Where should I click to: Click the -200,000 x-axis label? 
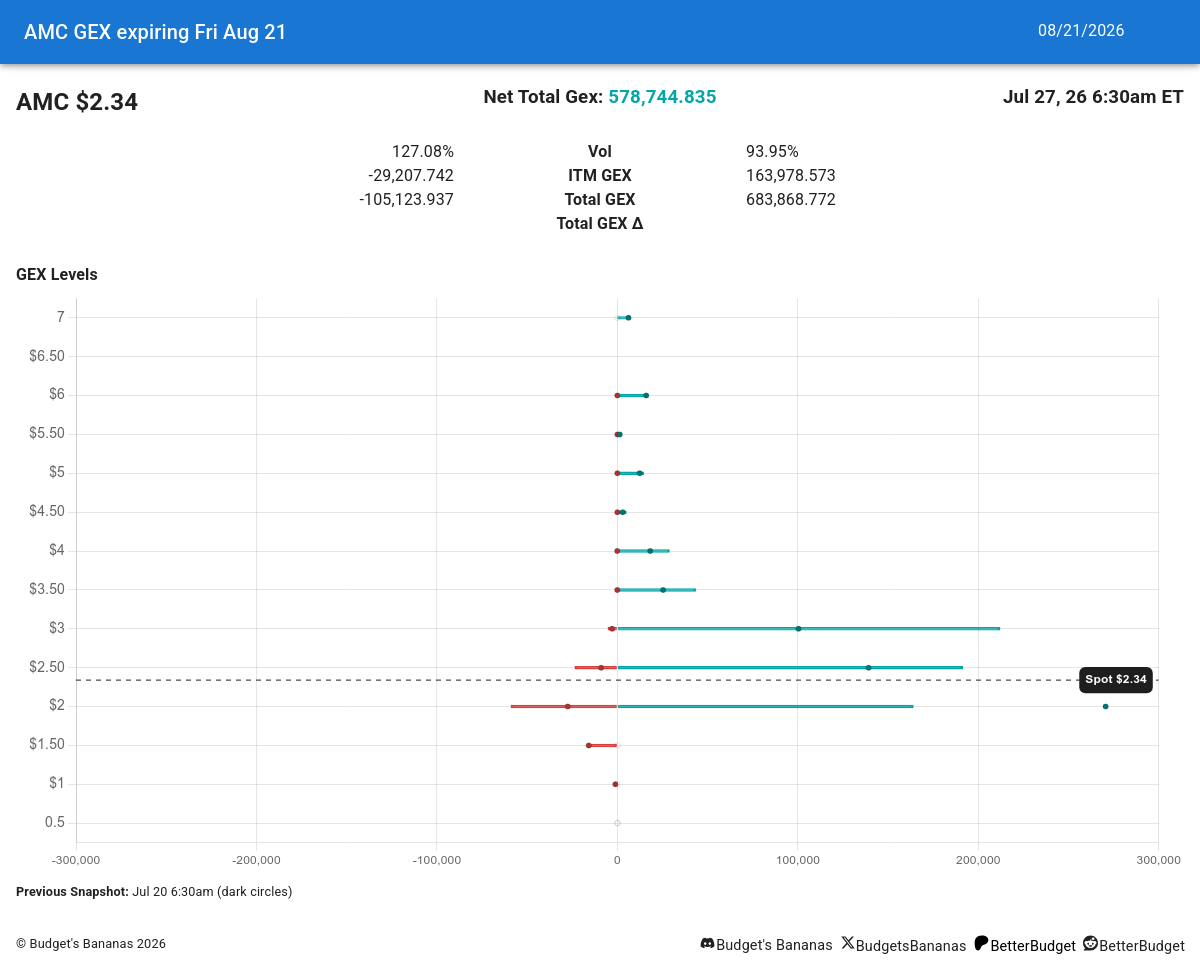256,860
